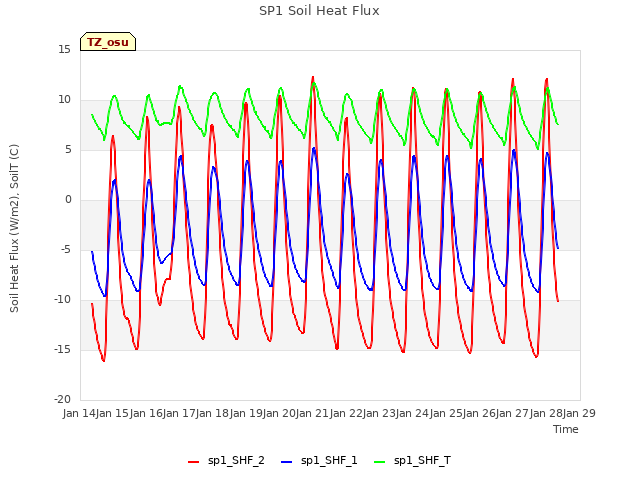Viewport: 640px width, 480px height.
Task: Select the Jan 20 x-axis tick label
Action: click(279, 413)
